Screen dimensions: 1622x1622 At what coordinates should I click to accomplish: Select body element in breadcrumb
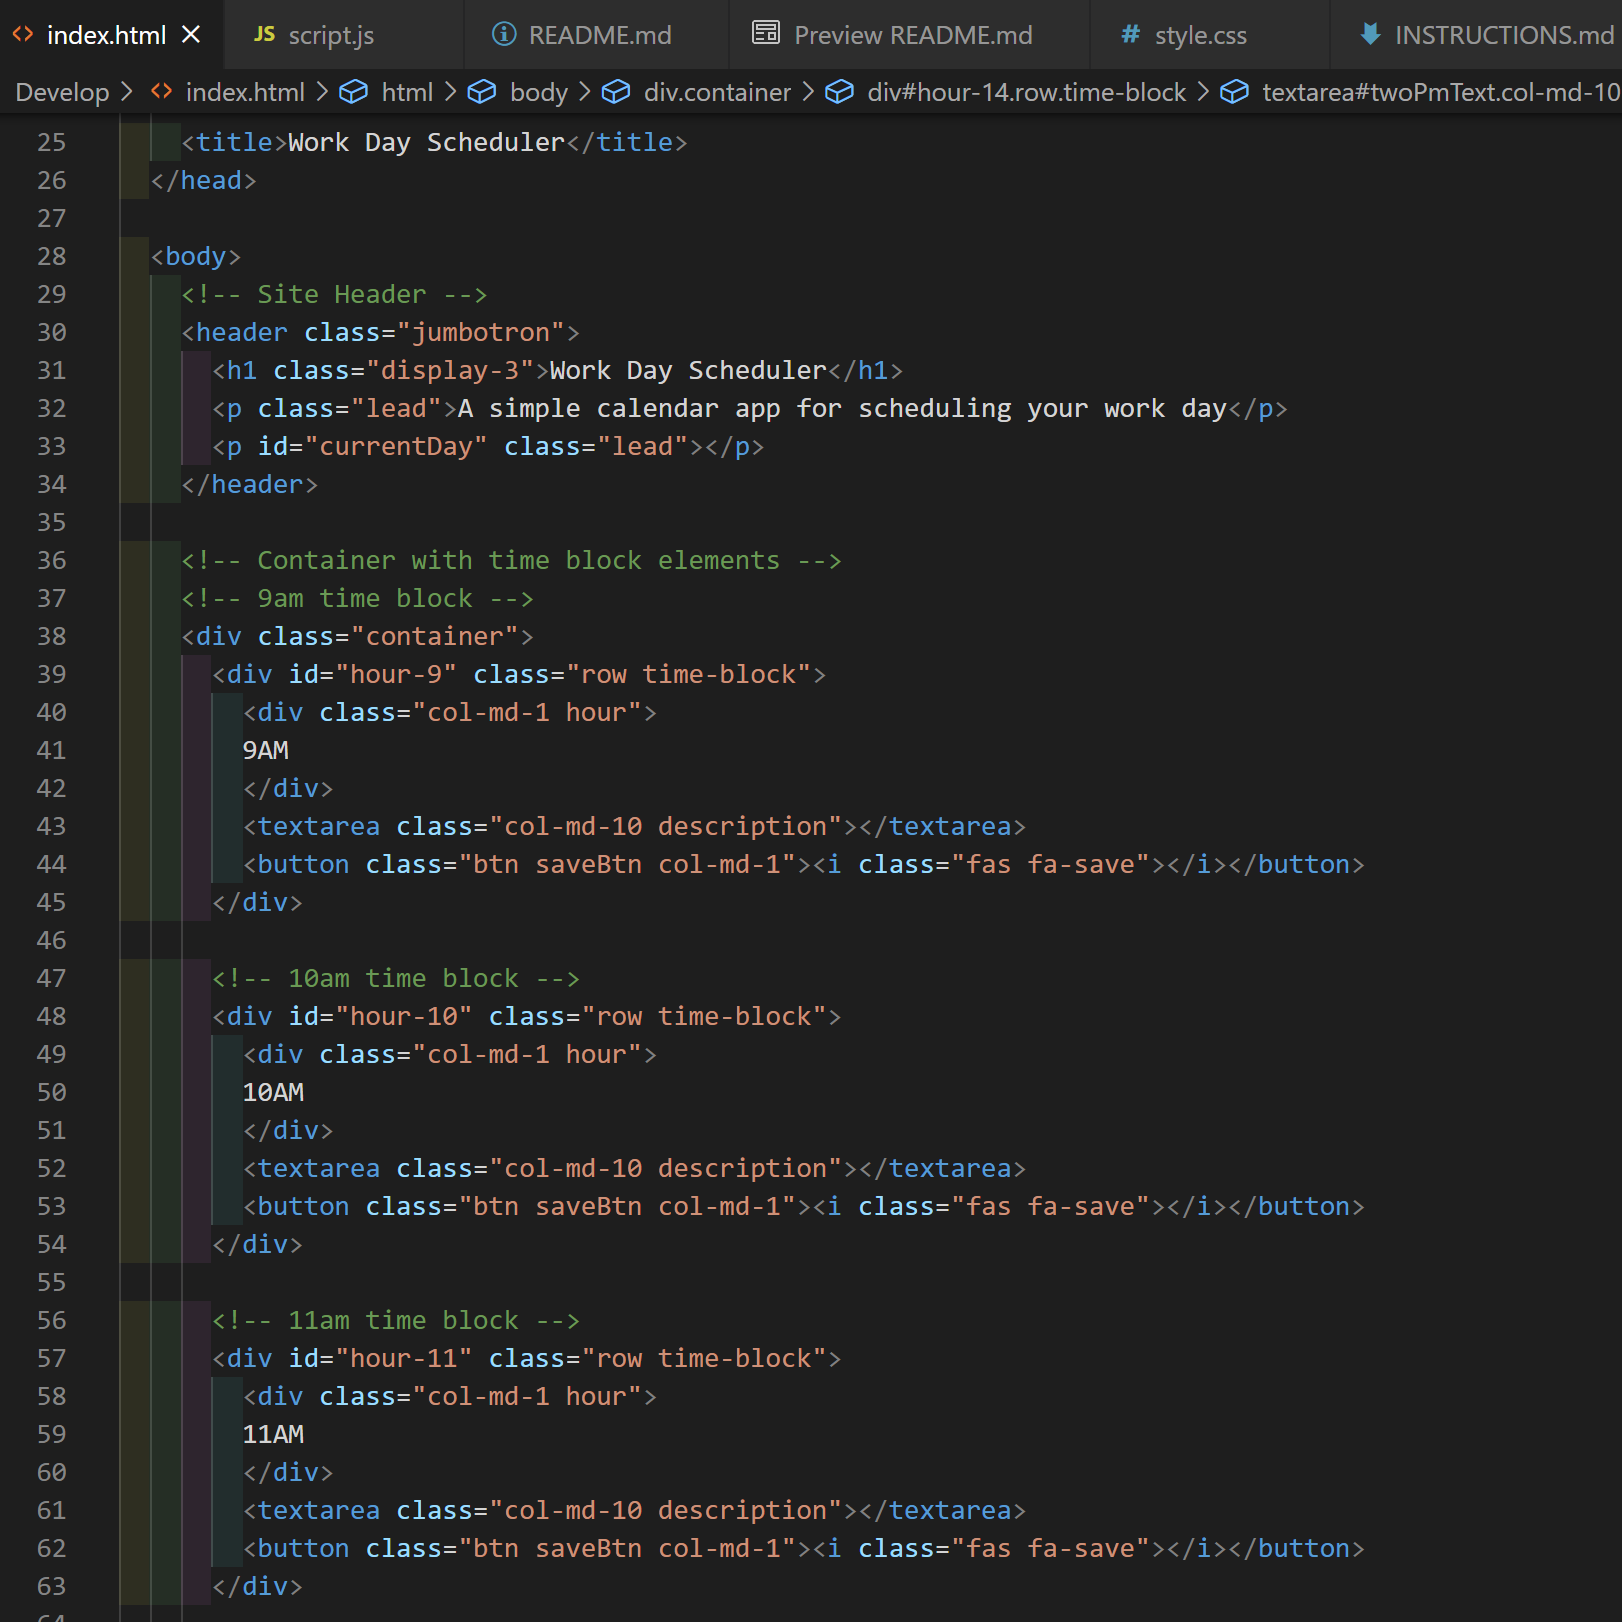click(x=539, y=92)
